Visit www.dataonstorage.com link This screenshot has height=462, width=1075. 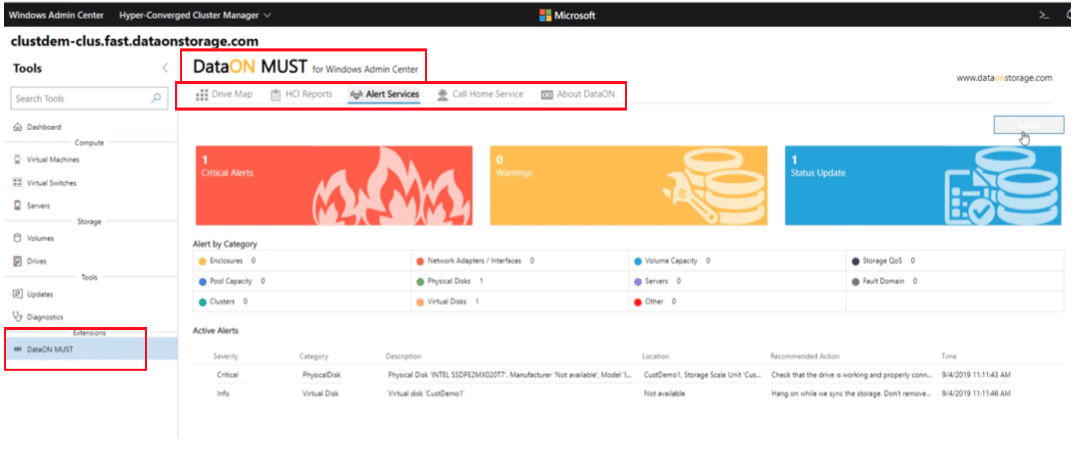[x=1004, y=78]
